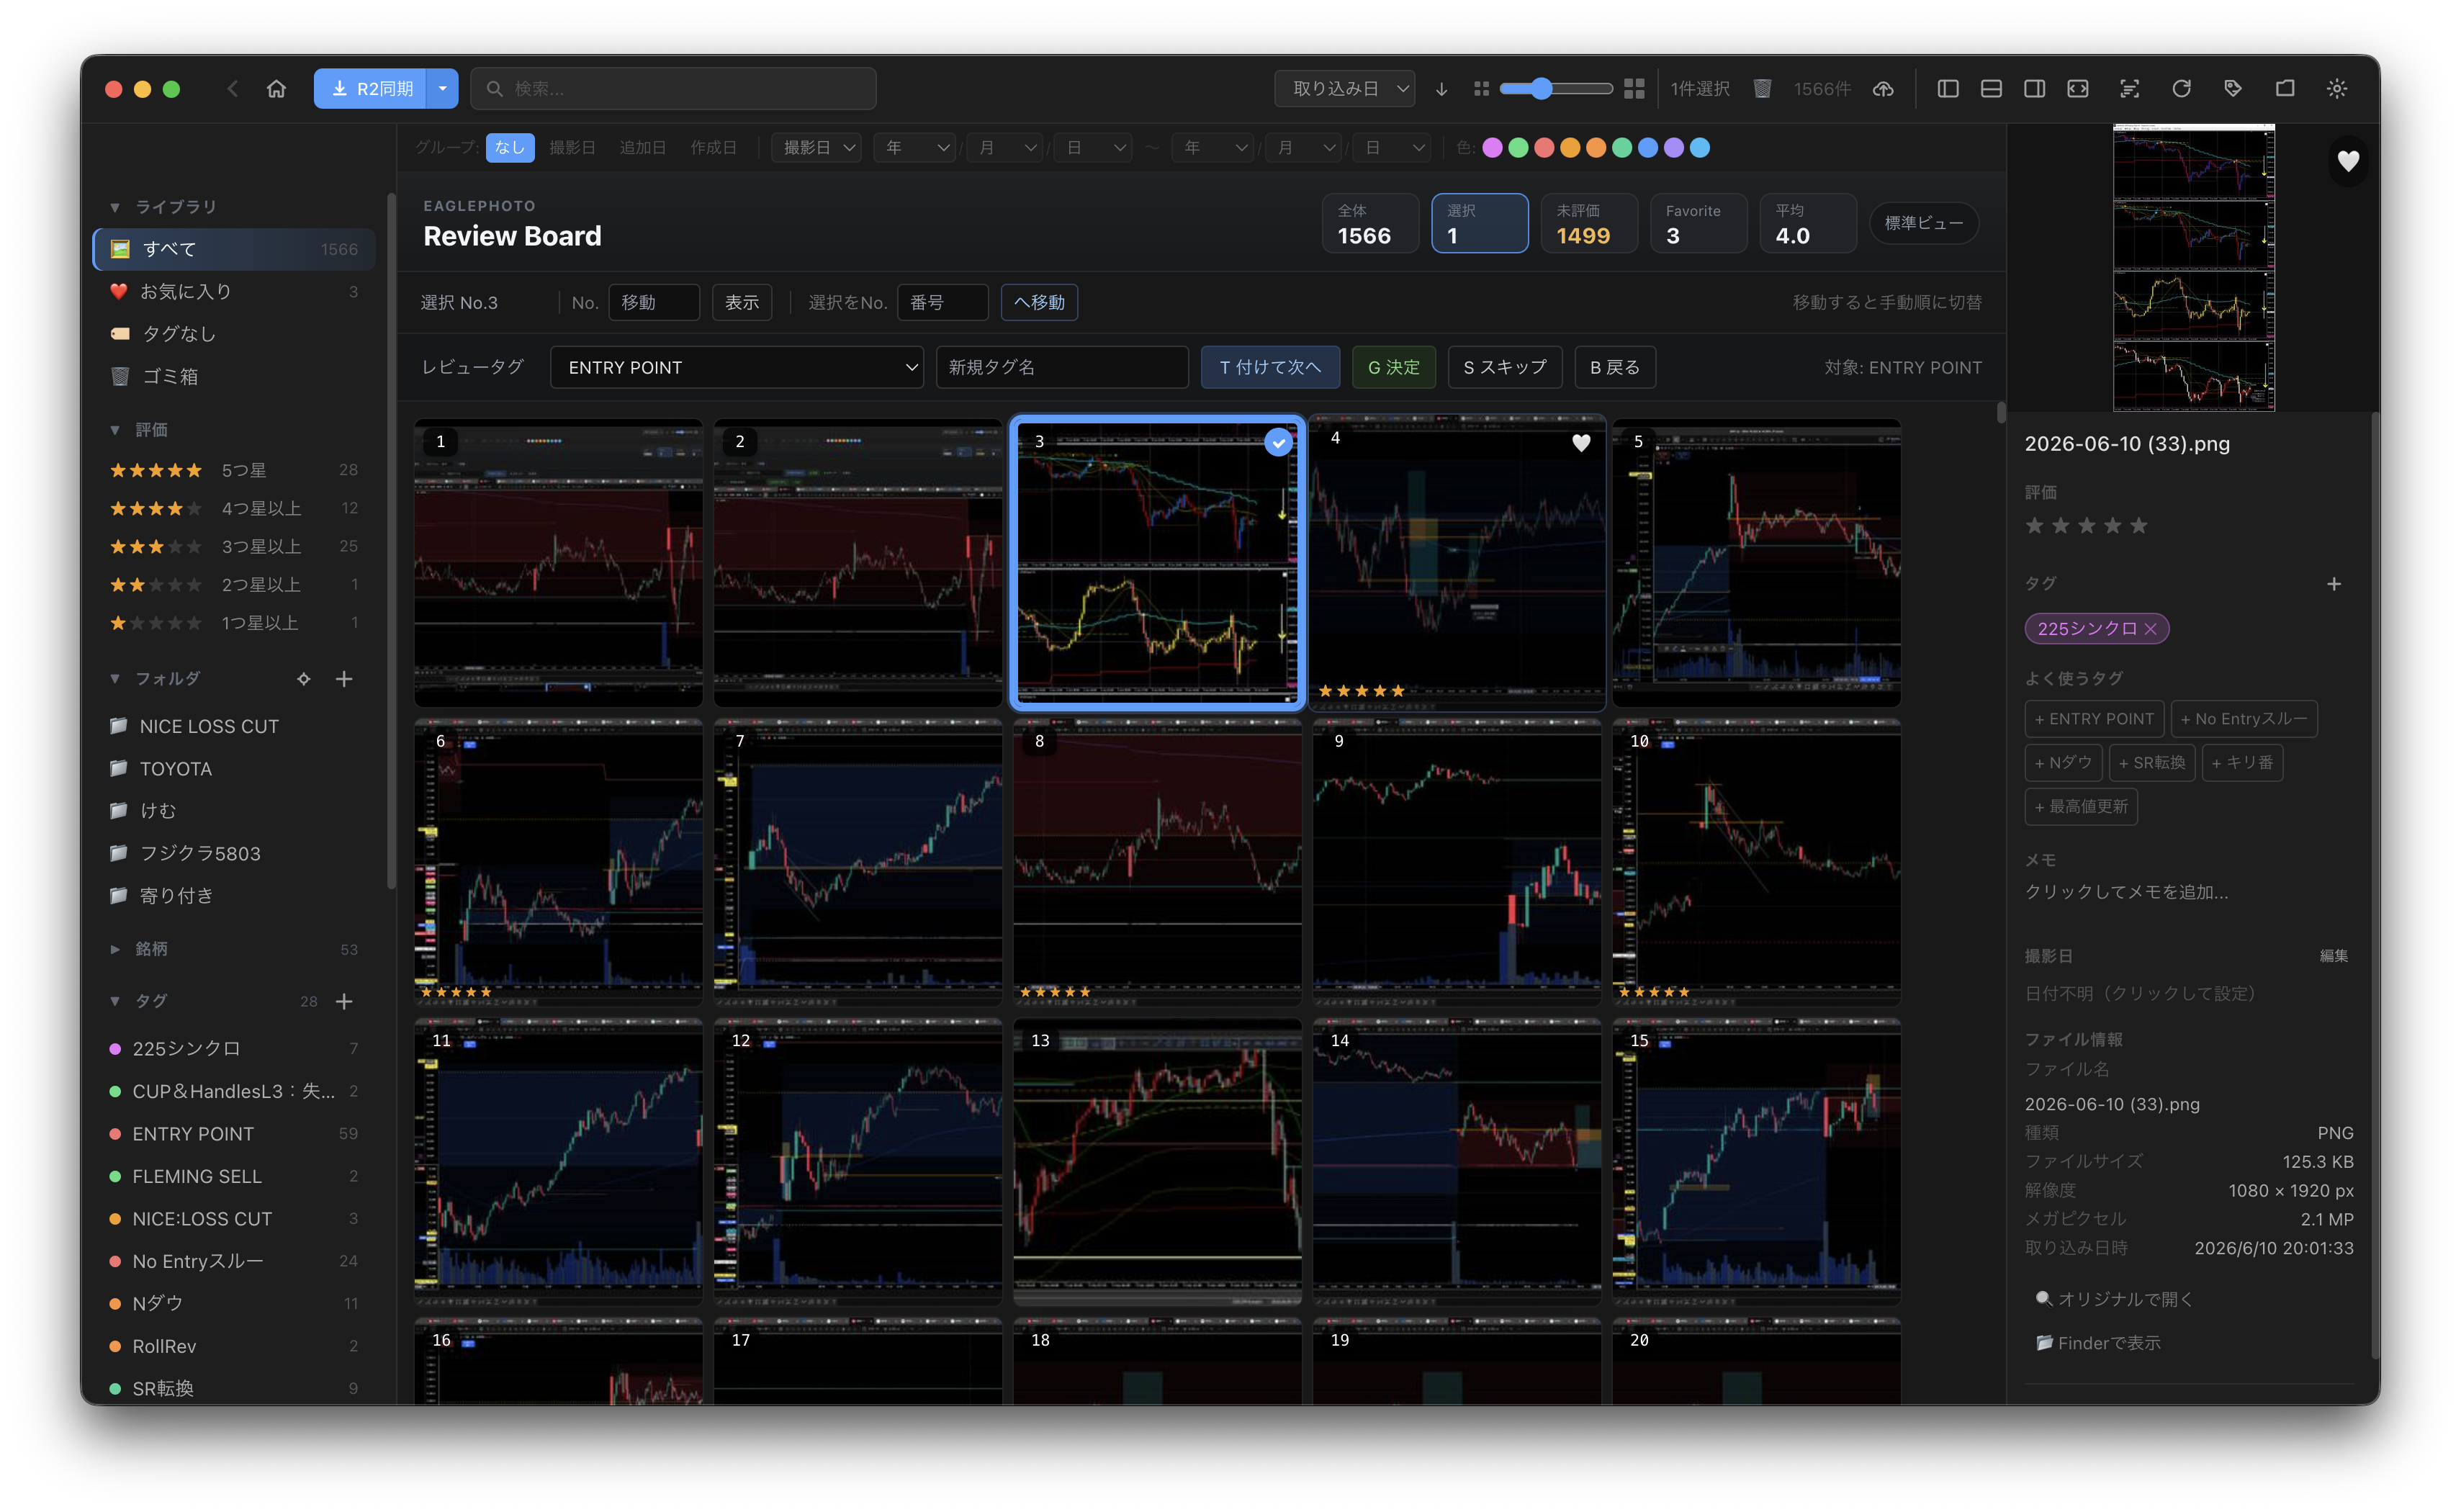This screenshot has height=1512, width=2461.
Task: Collapse the 評価 section
Action: [x=115, y=430]
